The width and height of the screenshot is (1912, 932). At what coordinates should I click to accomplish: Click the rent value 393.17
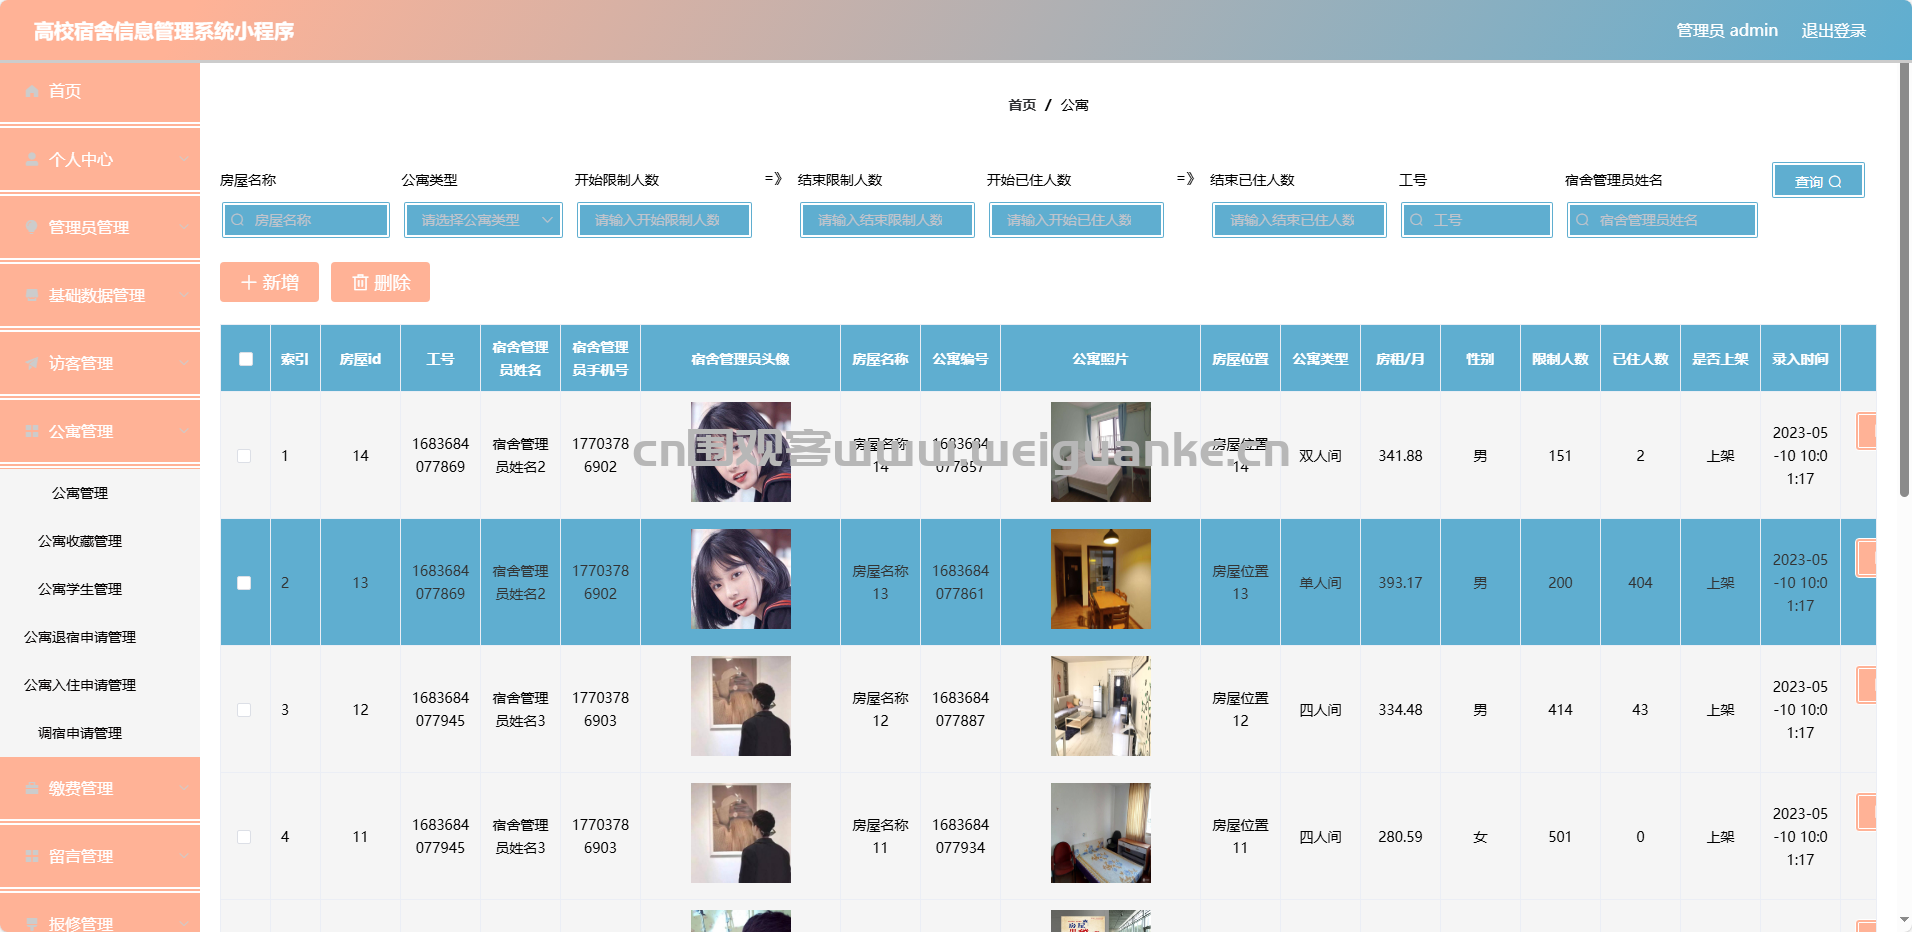pos(1400,583)
